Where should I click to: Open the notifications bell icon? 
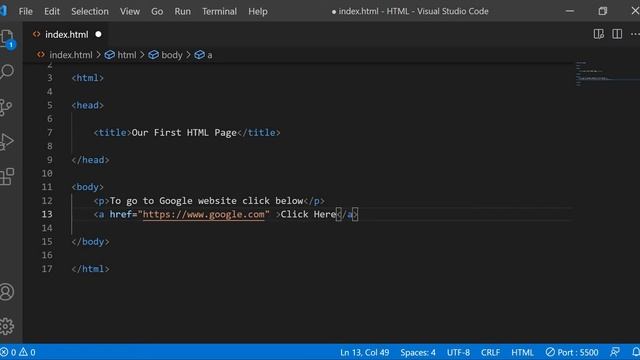coord(635,352)
